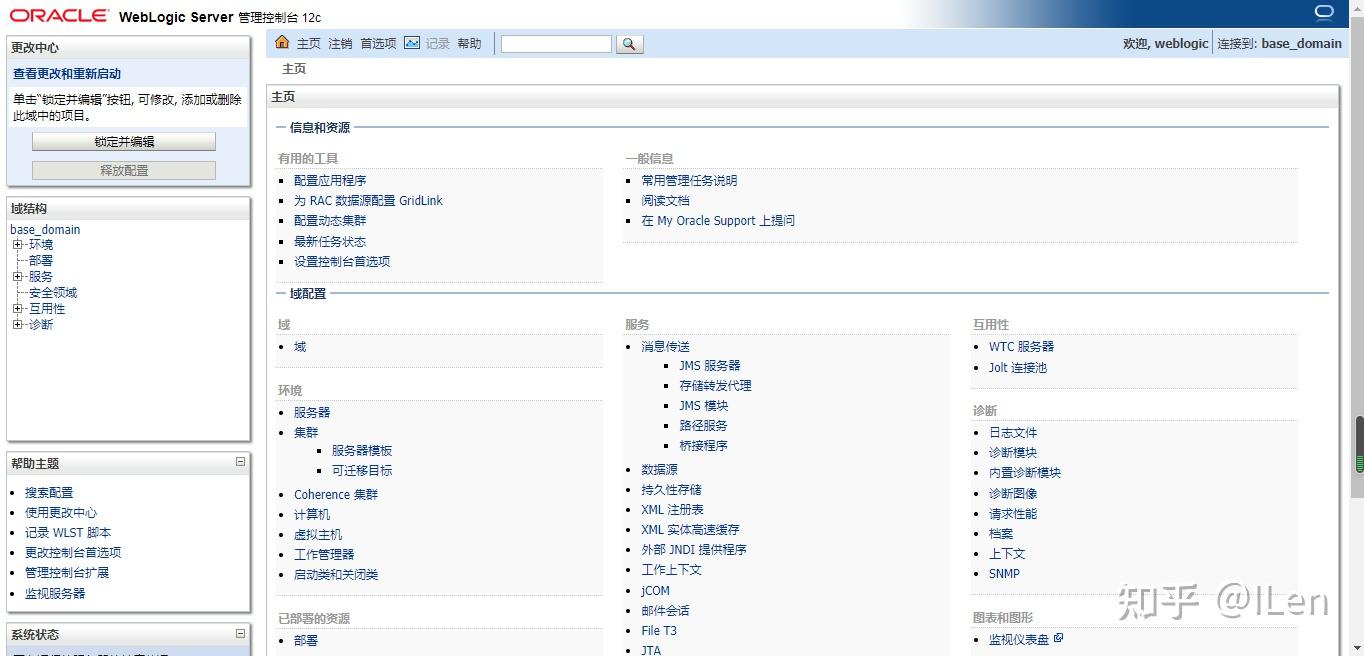This screenshot has width=1364, height=656.
Task: Open 日志文件 link
Action: [1013, 432]
